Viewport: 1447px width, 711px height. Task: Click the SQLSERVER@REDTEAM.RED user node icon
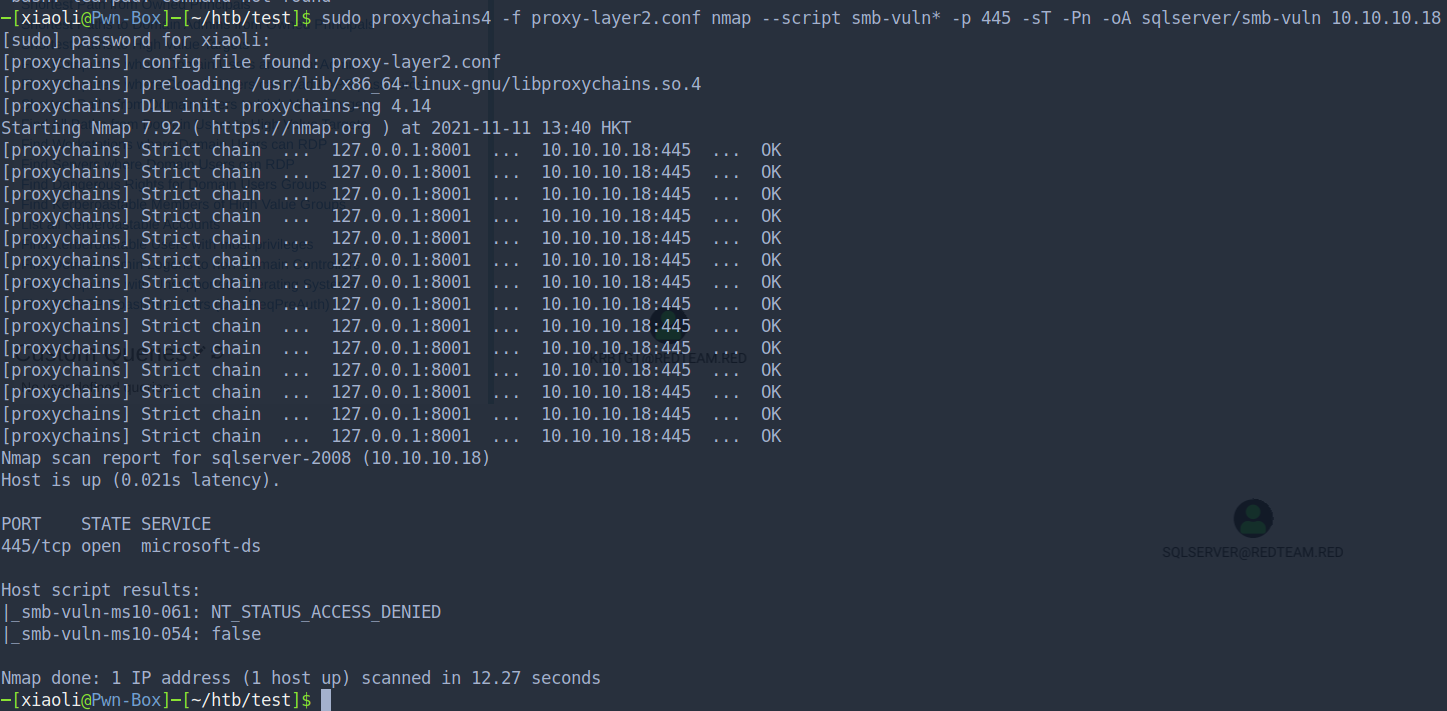tap(1252, 519)
